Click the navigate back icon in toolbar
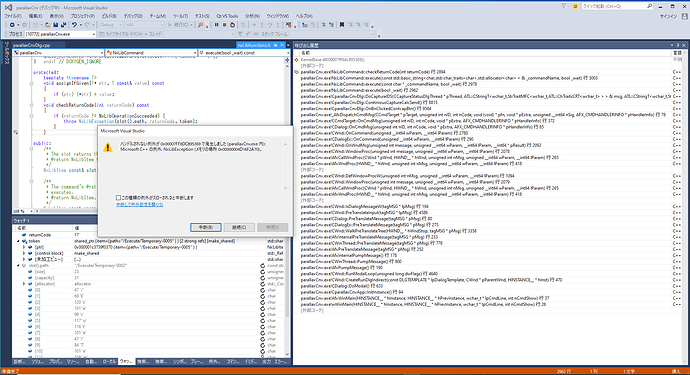This screenshot has width=690, height=375. click(12, 25)
